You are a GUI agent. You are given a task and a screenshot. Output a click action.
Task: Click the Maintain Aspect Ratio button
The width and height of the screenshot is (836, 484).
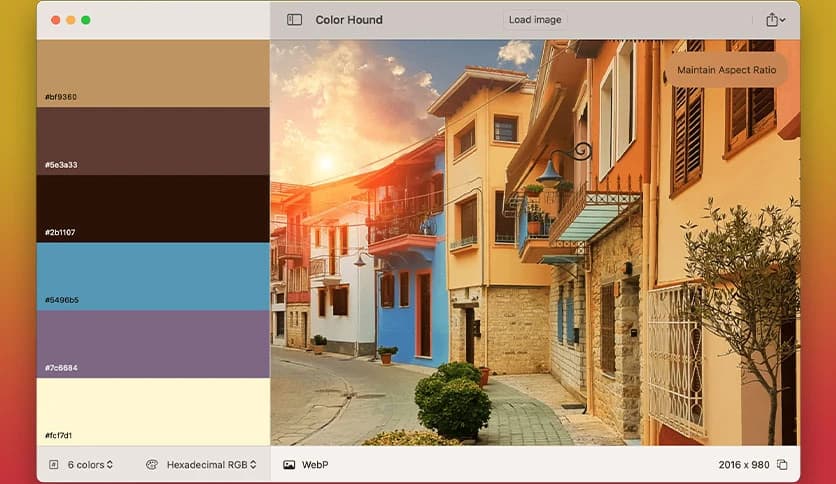[x=726, y=70]
